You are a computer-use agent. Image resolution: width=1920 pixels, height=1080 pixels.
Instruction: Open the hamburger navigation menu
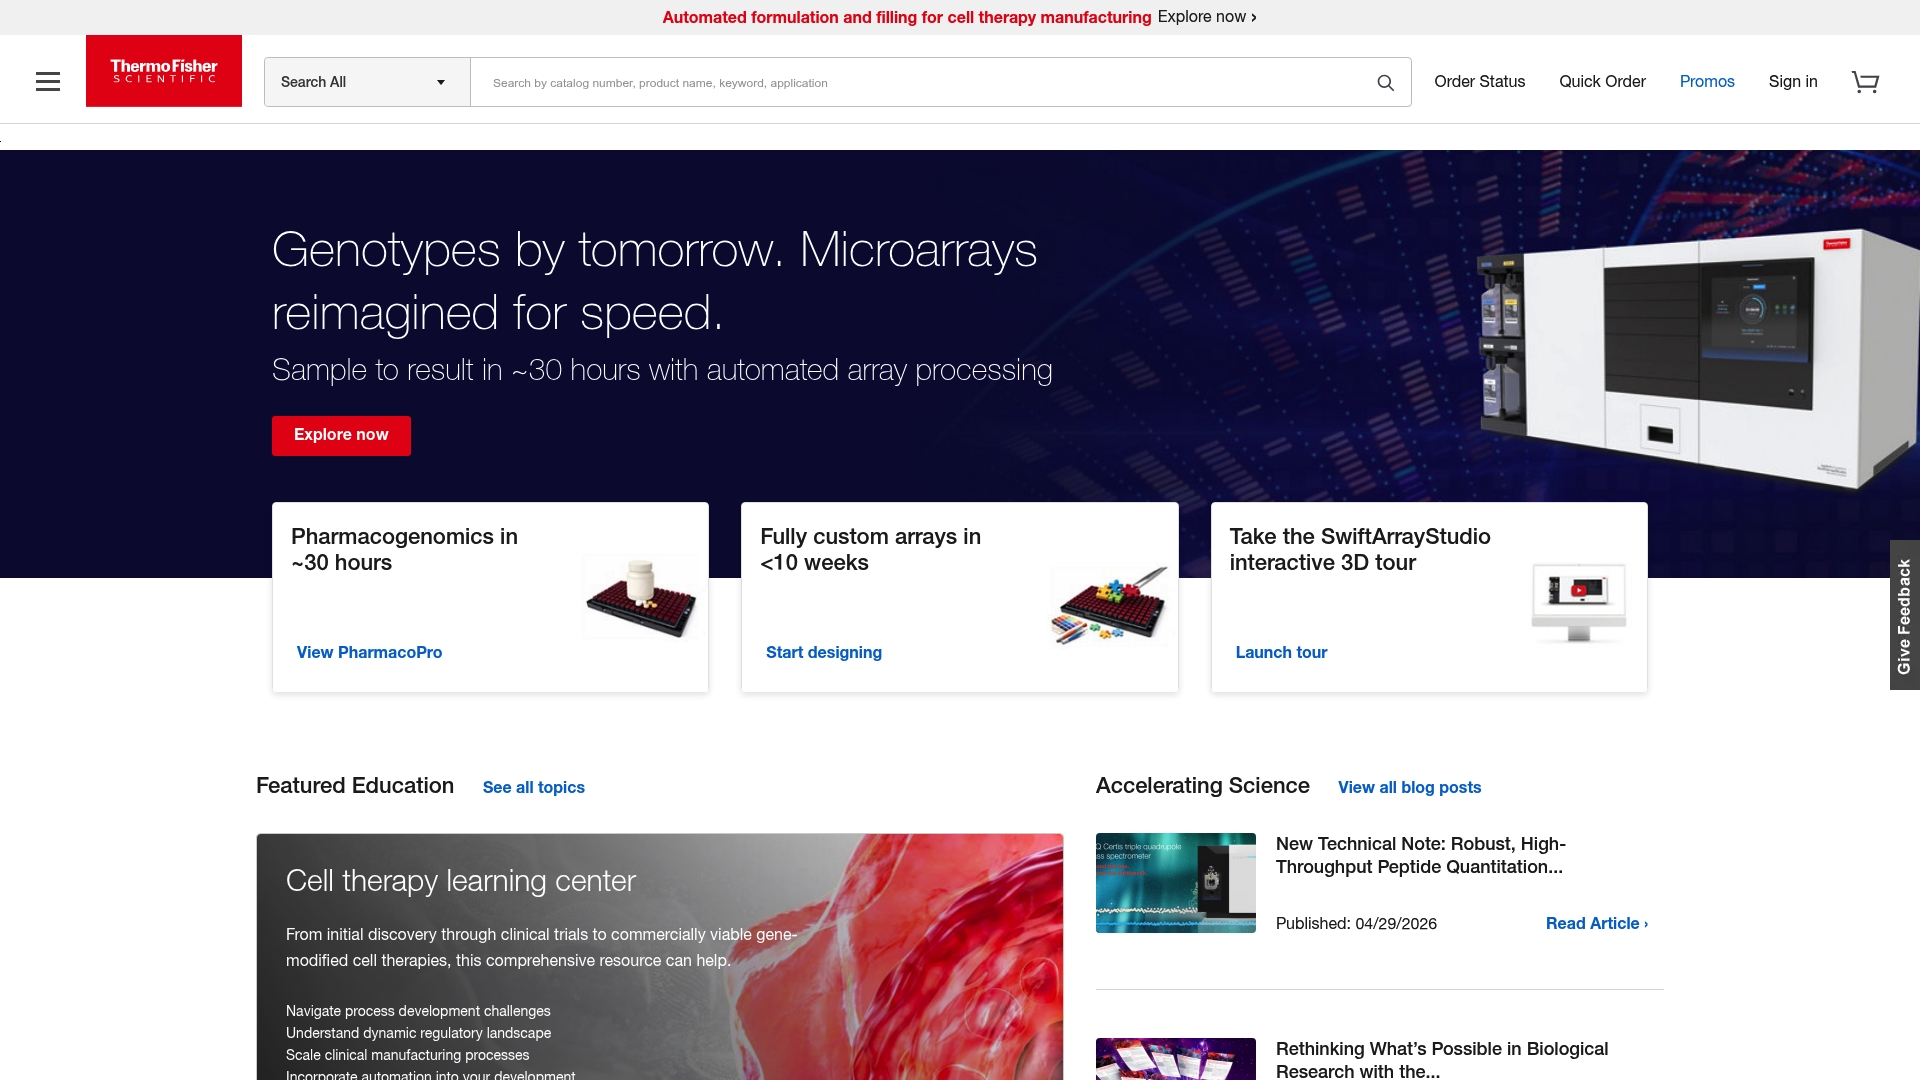pyautogui.click(x=48, y=81)
